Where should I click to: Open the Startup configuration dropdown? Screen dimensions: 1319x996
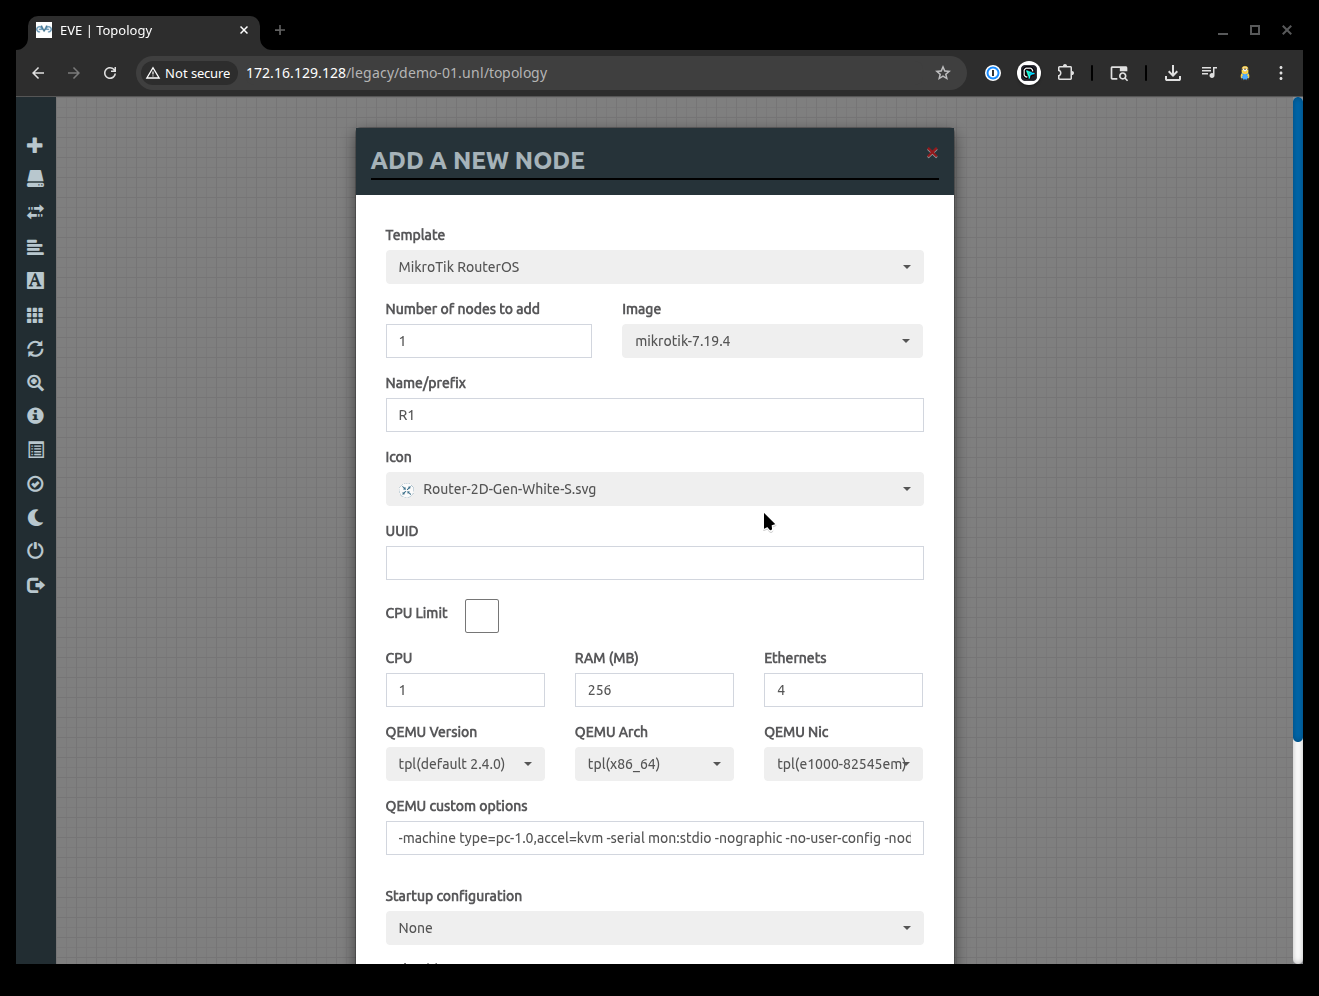click(x=654, y=928)
